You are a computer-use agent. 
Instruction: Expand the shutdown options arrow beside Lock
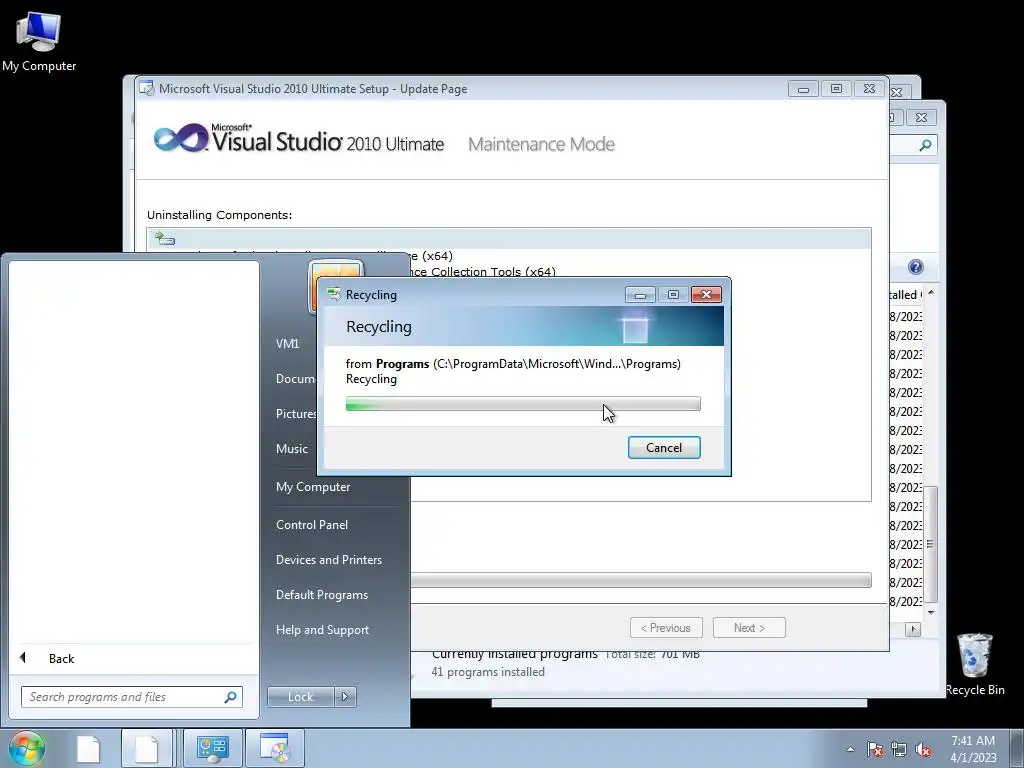pyautogui.click(x=345, y=697)
